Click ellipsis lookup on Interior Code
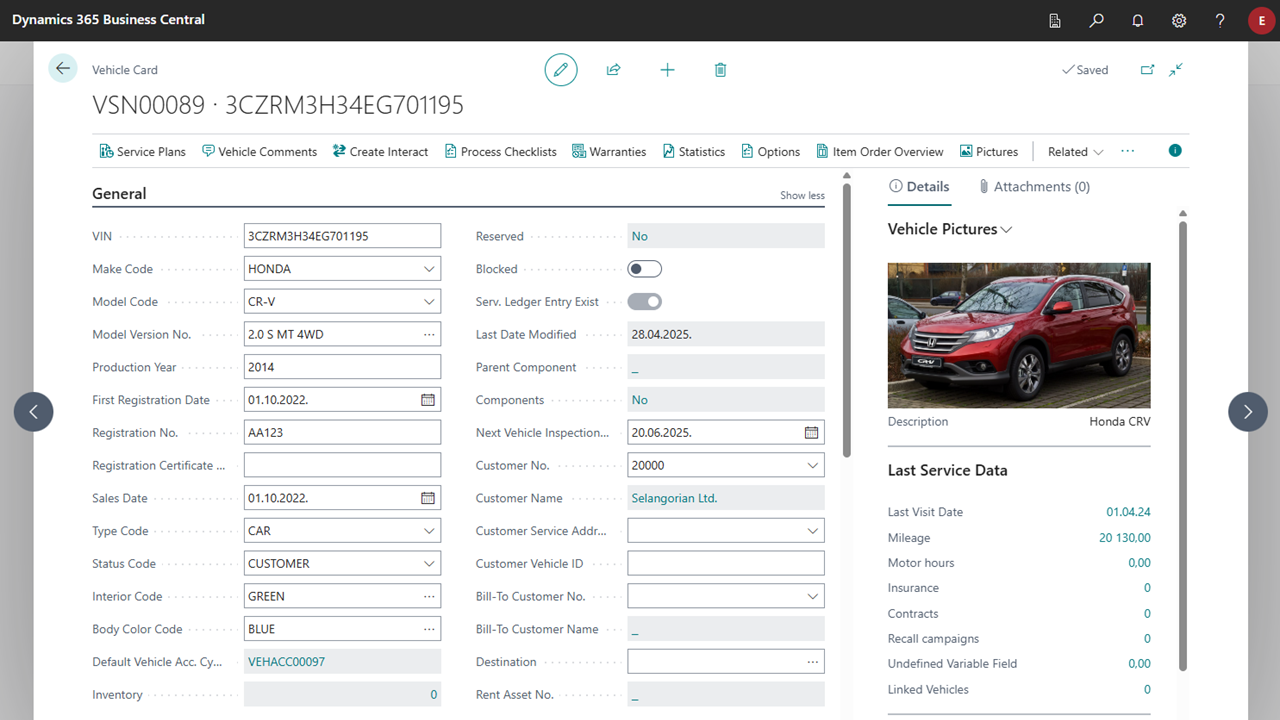The width and height of the screenshot is (1280, 720). (x=429, y=596)
